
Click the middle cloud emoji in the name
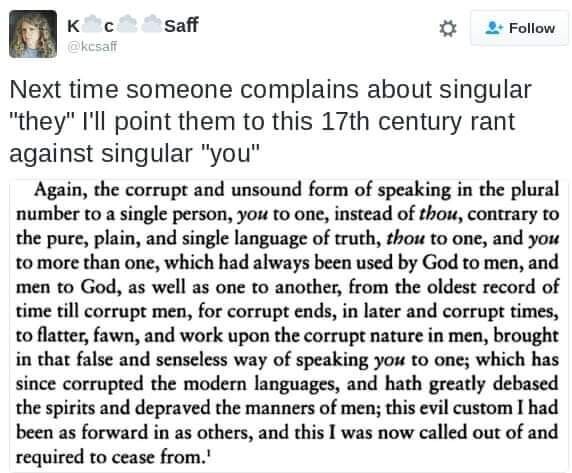(x=127, y=24)
